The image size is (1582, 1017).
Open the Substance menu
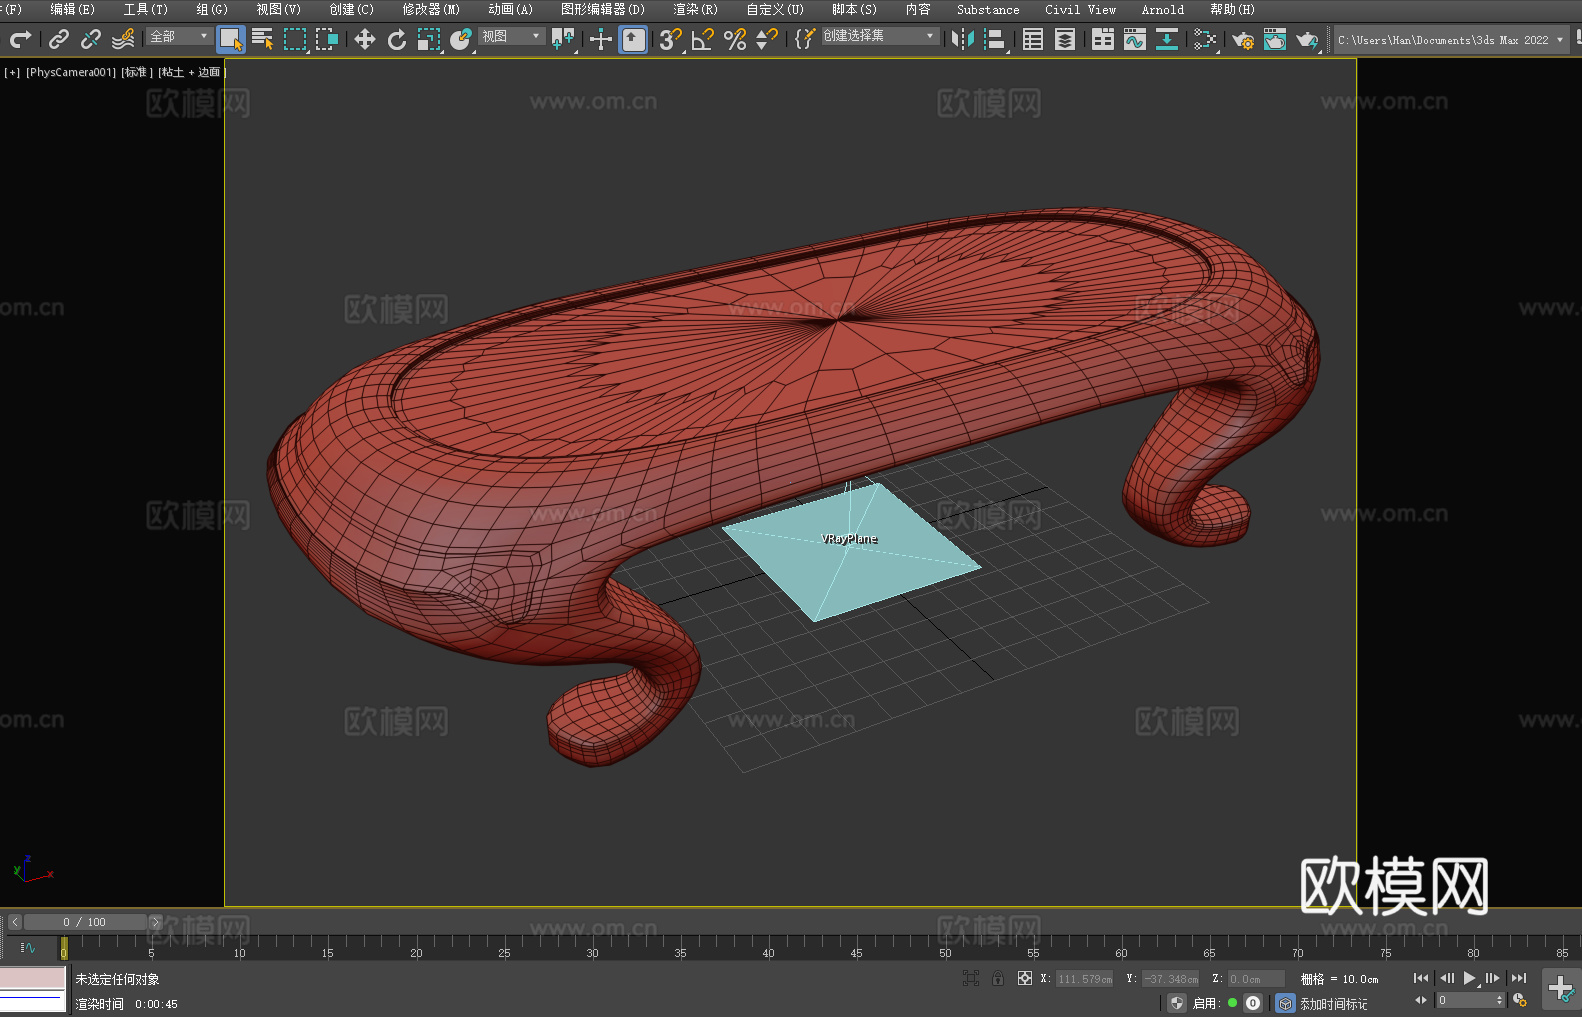coord(988,9)
